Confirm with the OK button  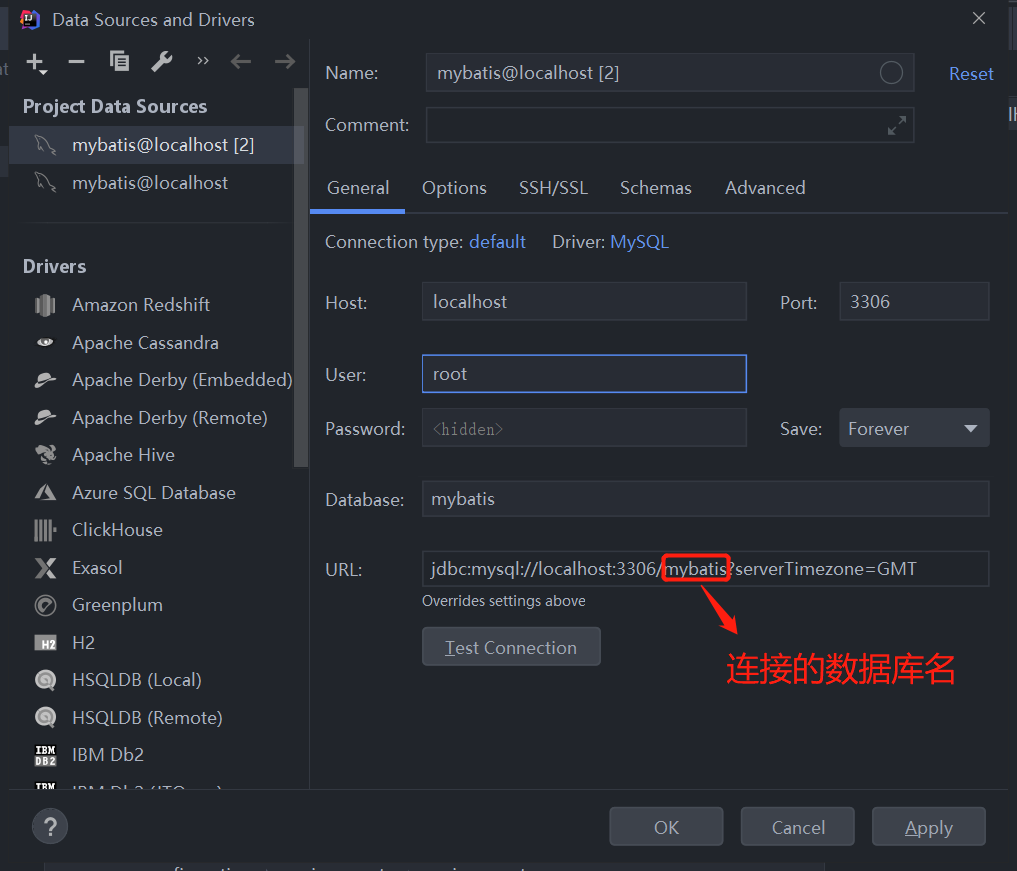(666, 827)
